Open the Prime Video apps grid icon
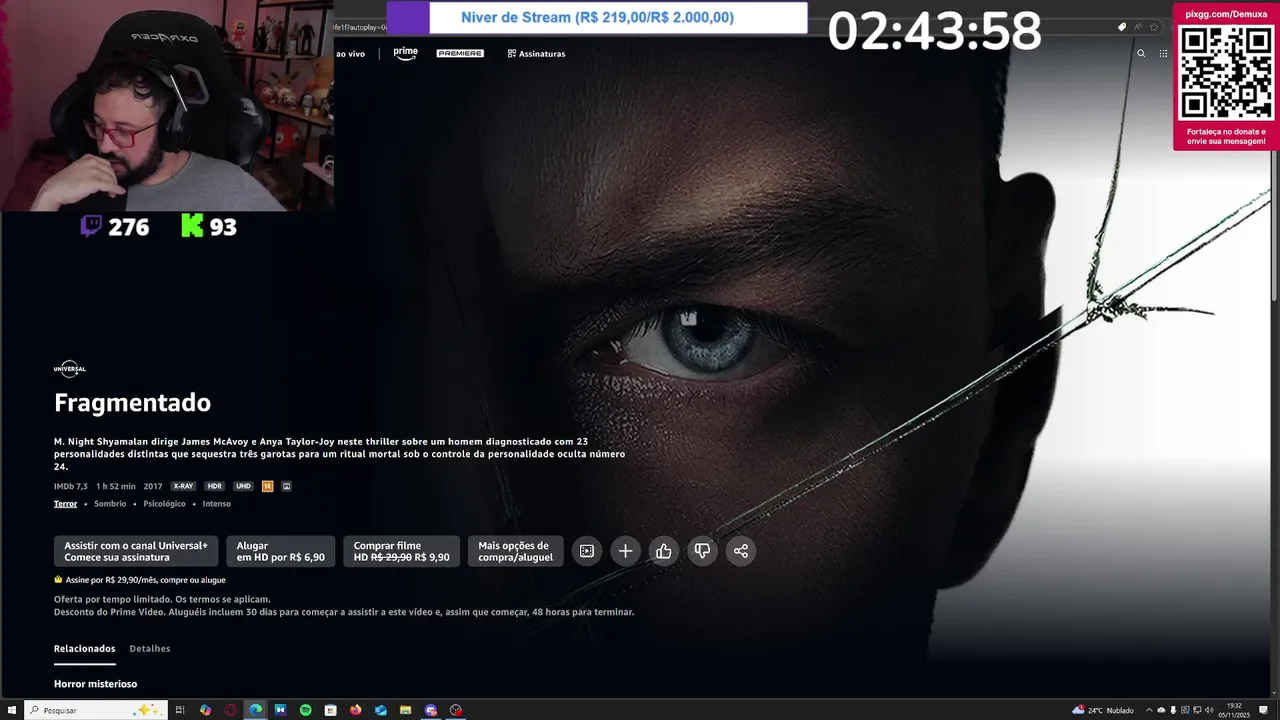 [1163, 54]
